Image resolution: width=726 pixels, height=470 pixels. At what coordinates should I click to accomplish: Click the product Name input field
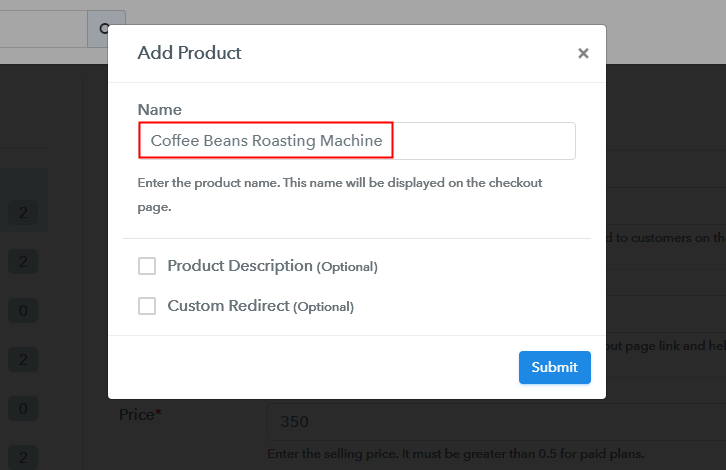(357, 141)
